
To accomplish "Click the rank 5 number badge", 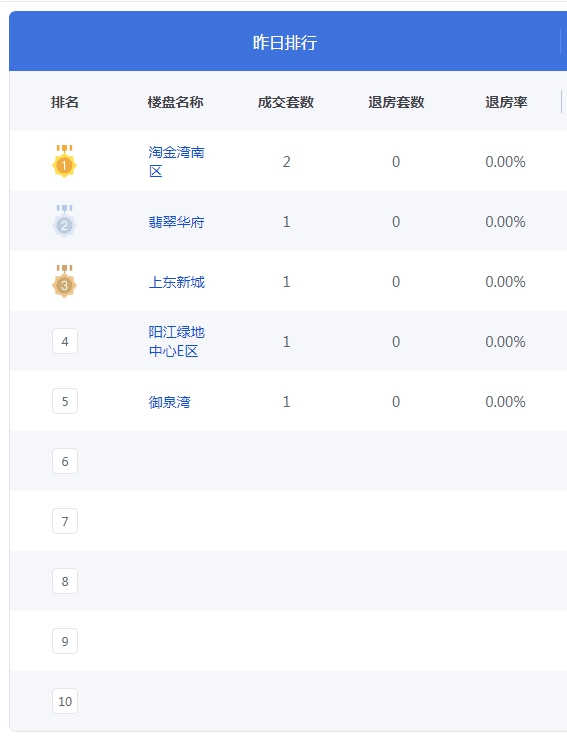I will click(65, 401).
